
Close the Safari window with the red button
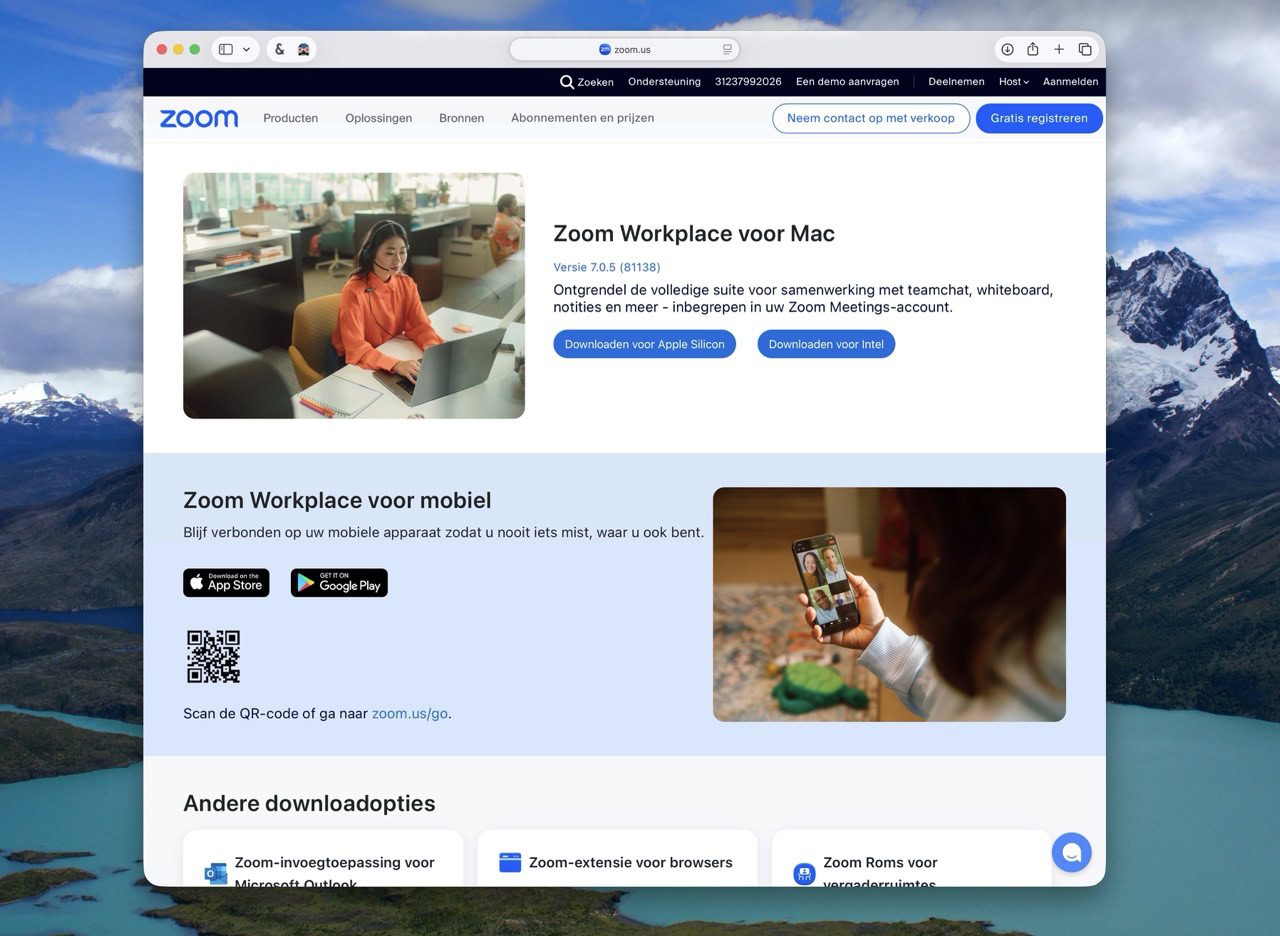(x=162, y=49)
